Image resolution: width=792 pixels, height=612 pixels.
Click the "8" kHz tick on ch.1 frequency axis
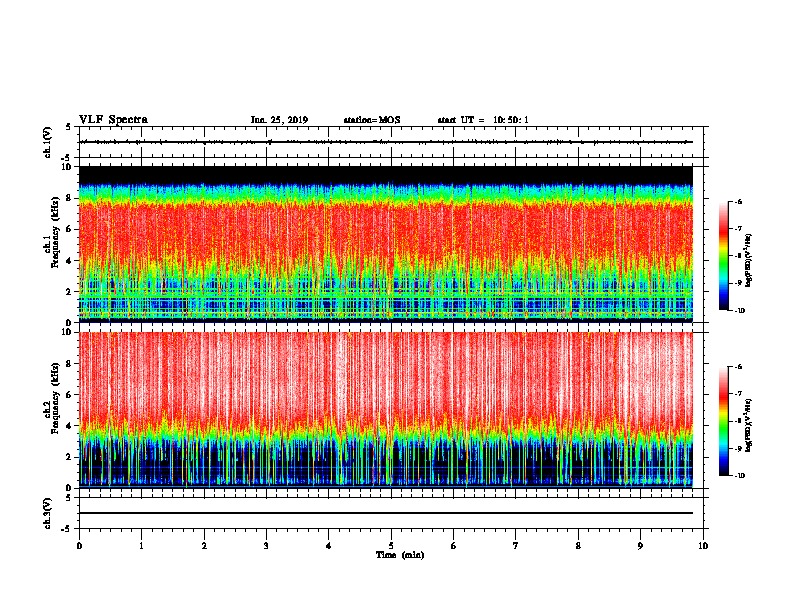pyautogui.click(x=69, y=198)
